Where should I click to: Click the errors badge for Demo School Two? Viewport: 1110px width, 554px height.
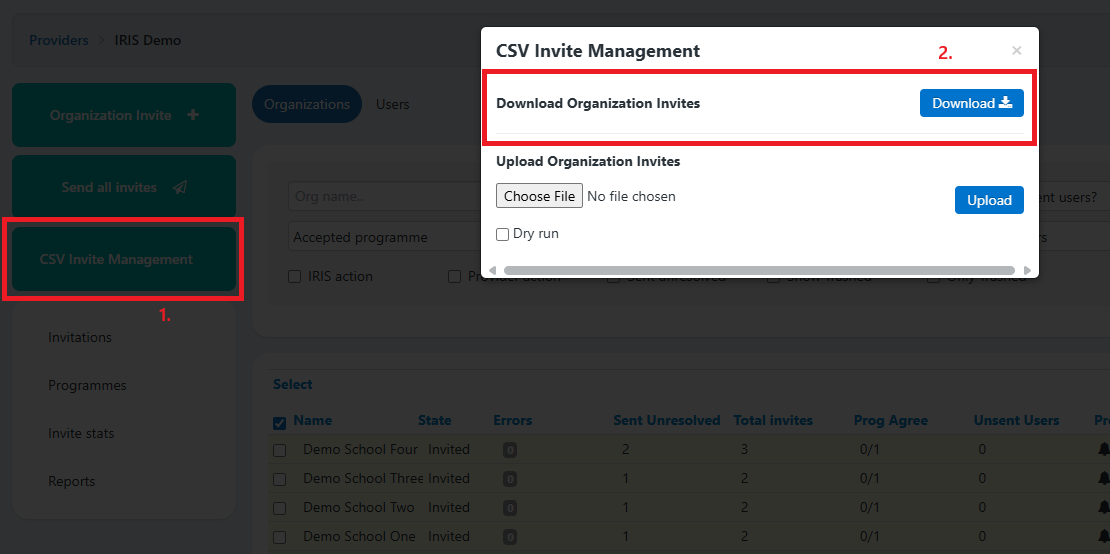(x=510, y=508)
